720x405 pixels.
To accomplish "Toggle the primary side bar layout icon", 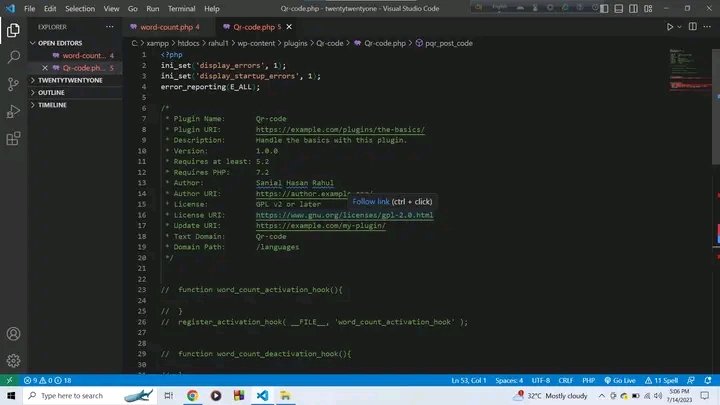I will (x=604, y=9).
